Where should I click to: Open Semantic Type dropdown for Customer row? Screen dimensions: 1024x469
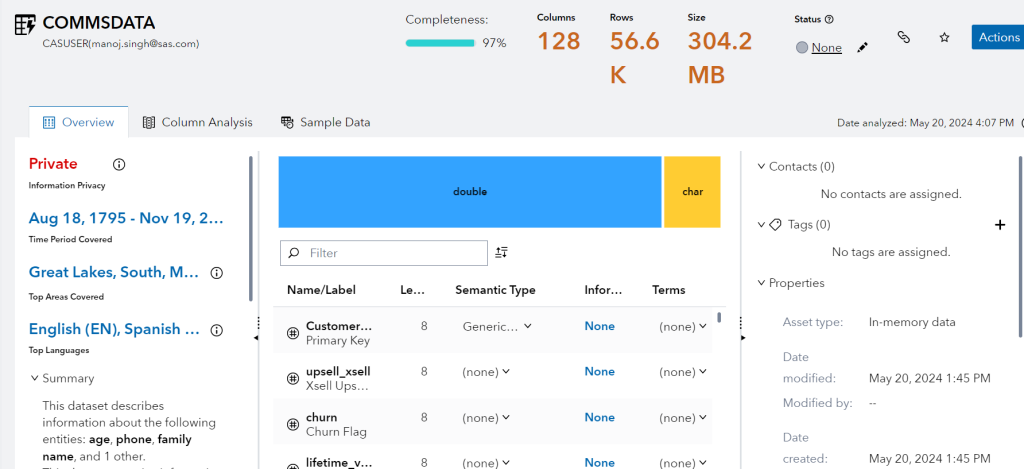pos(527,326)
